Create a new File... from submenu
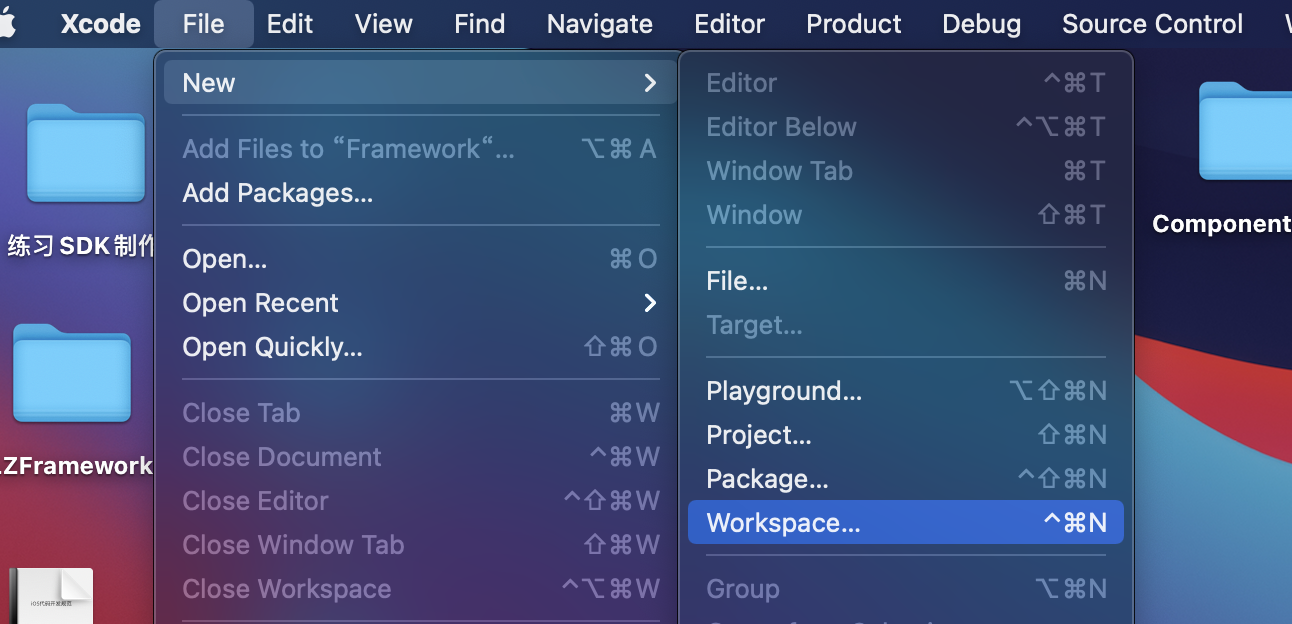This screenshot has width=1292, height=624. (906, 281)
